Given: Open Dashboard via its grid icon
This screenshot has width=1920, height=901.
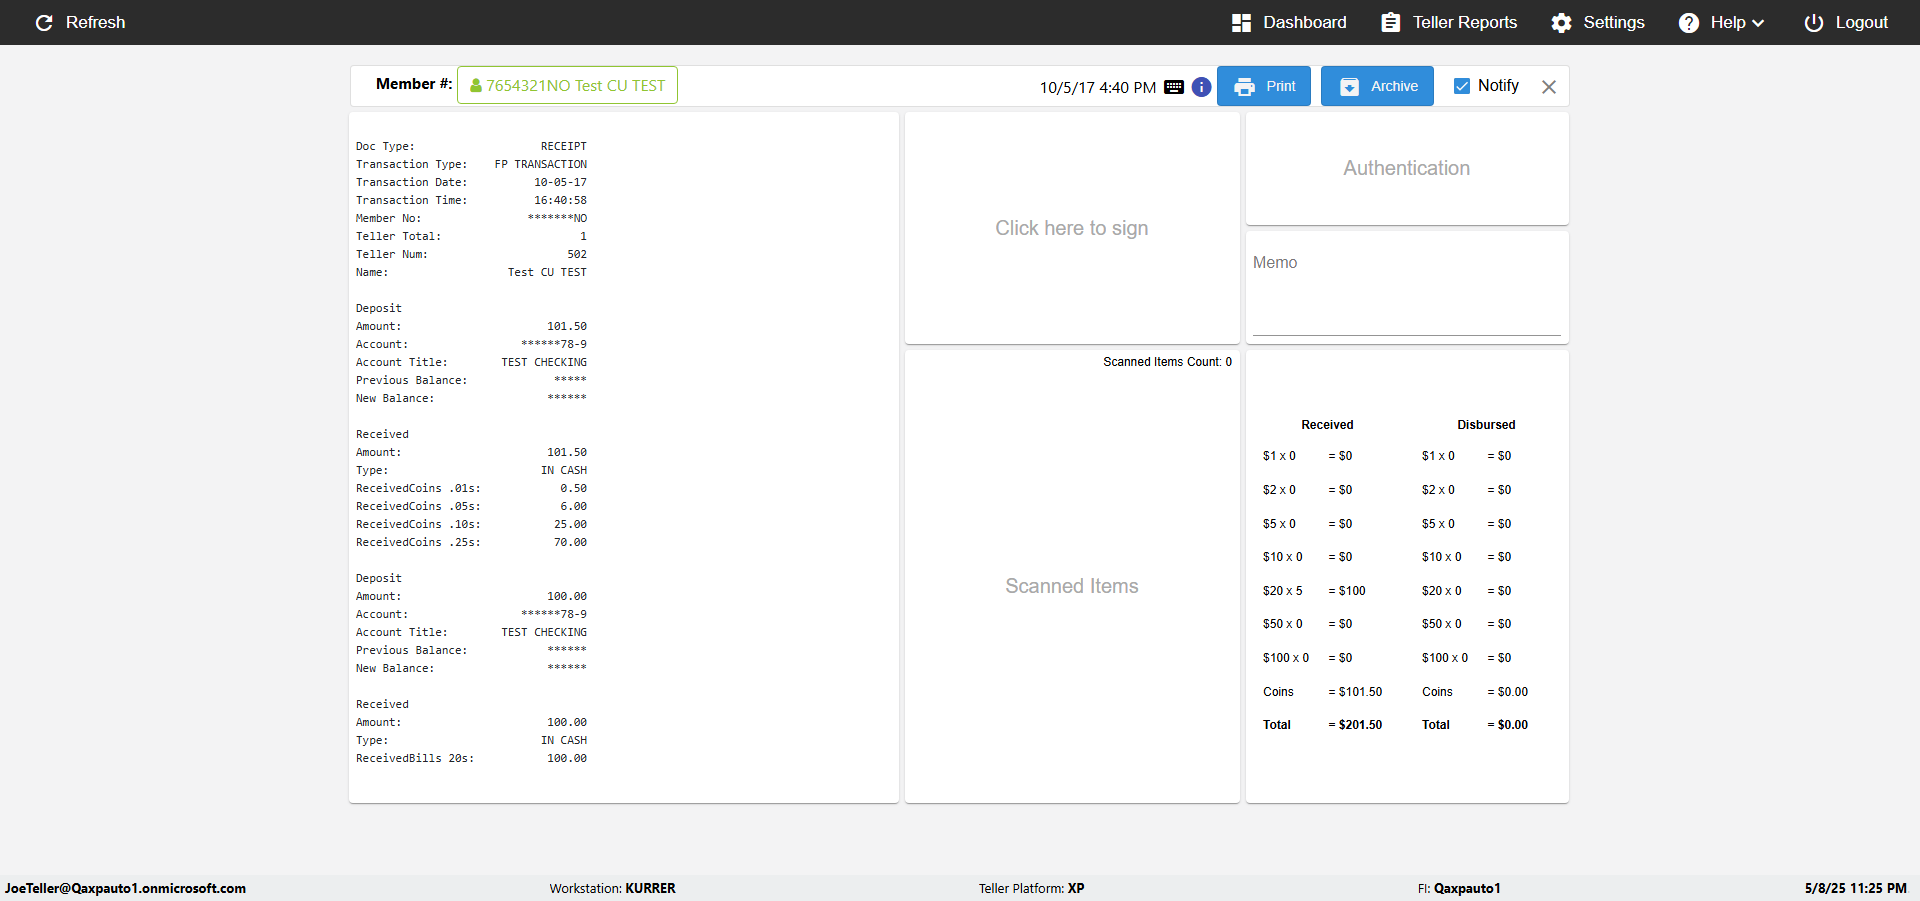Looking at the screenshot, I should point(1241,23).
